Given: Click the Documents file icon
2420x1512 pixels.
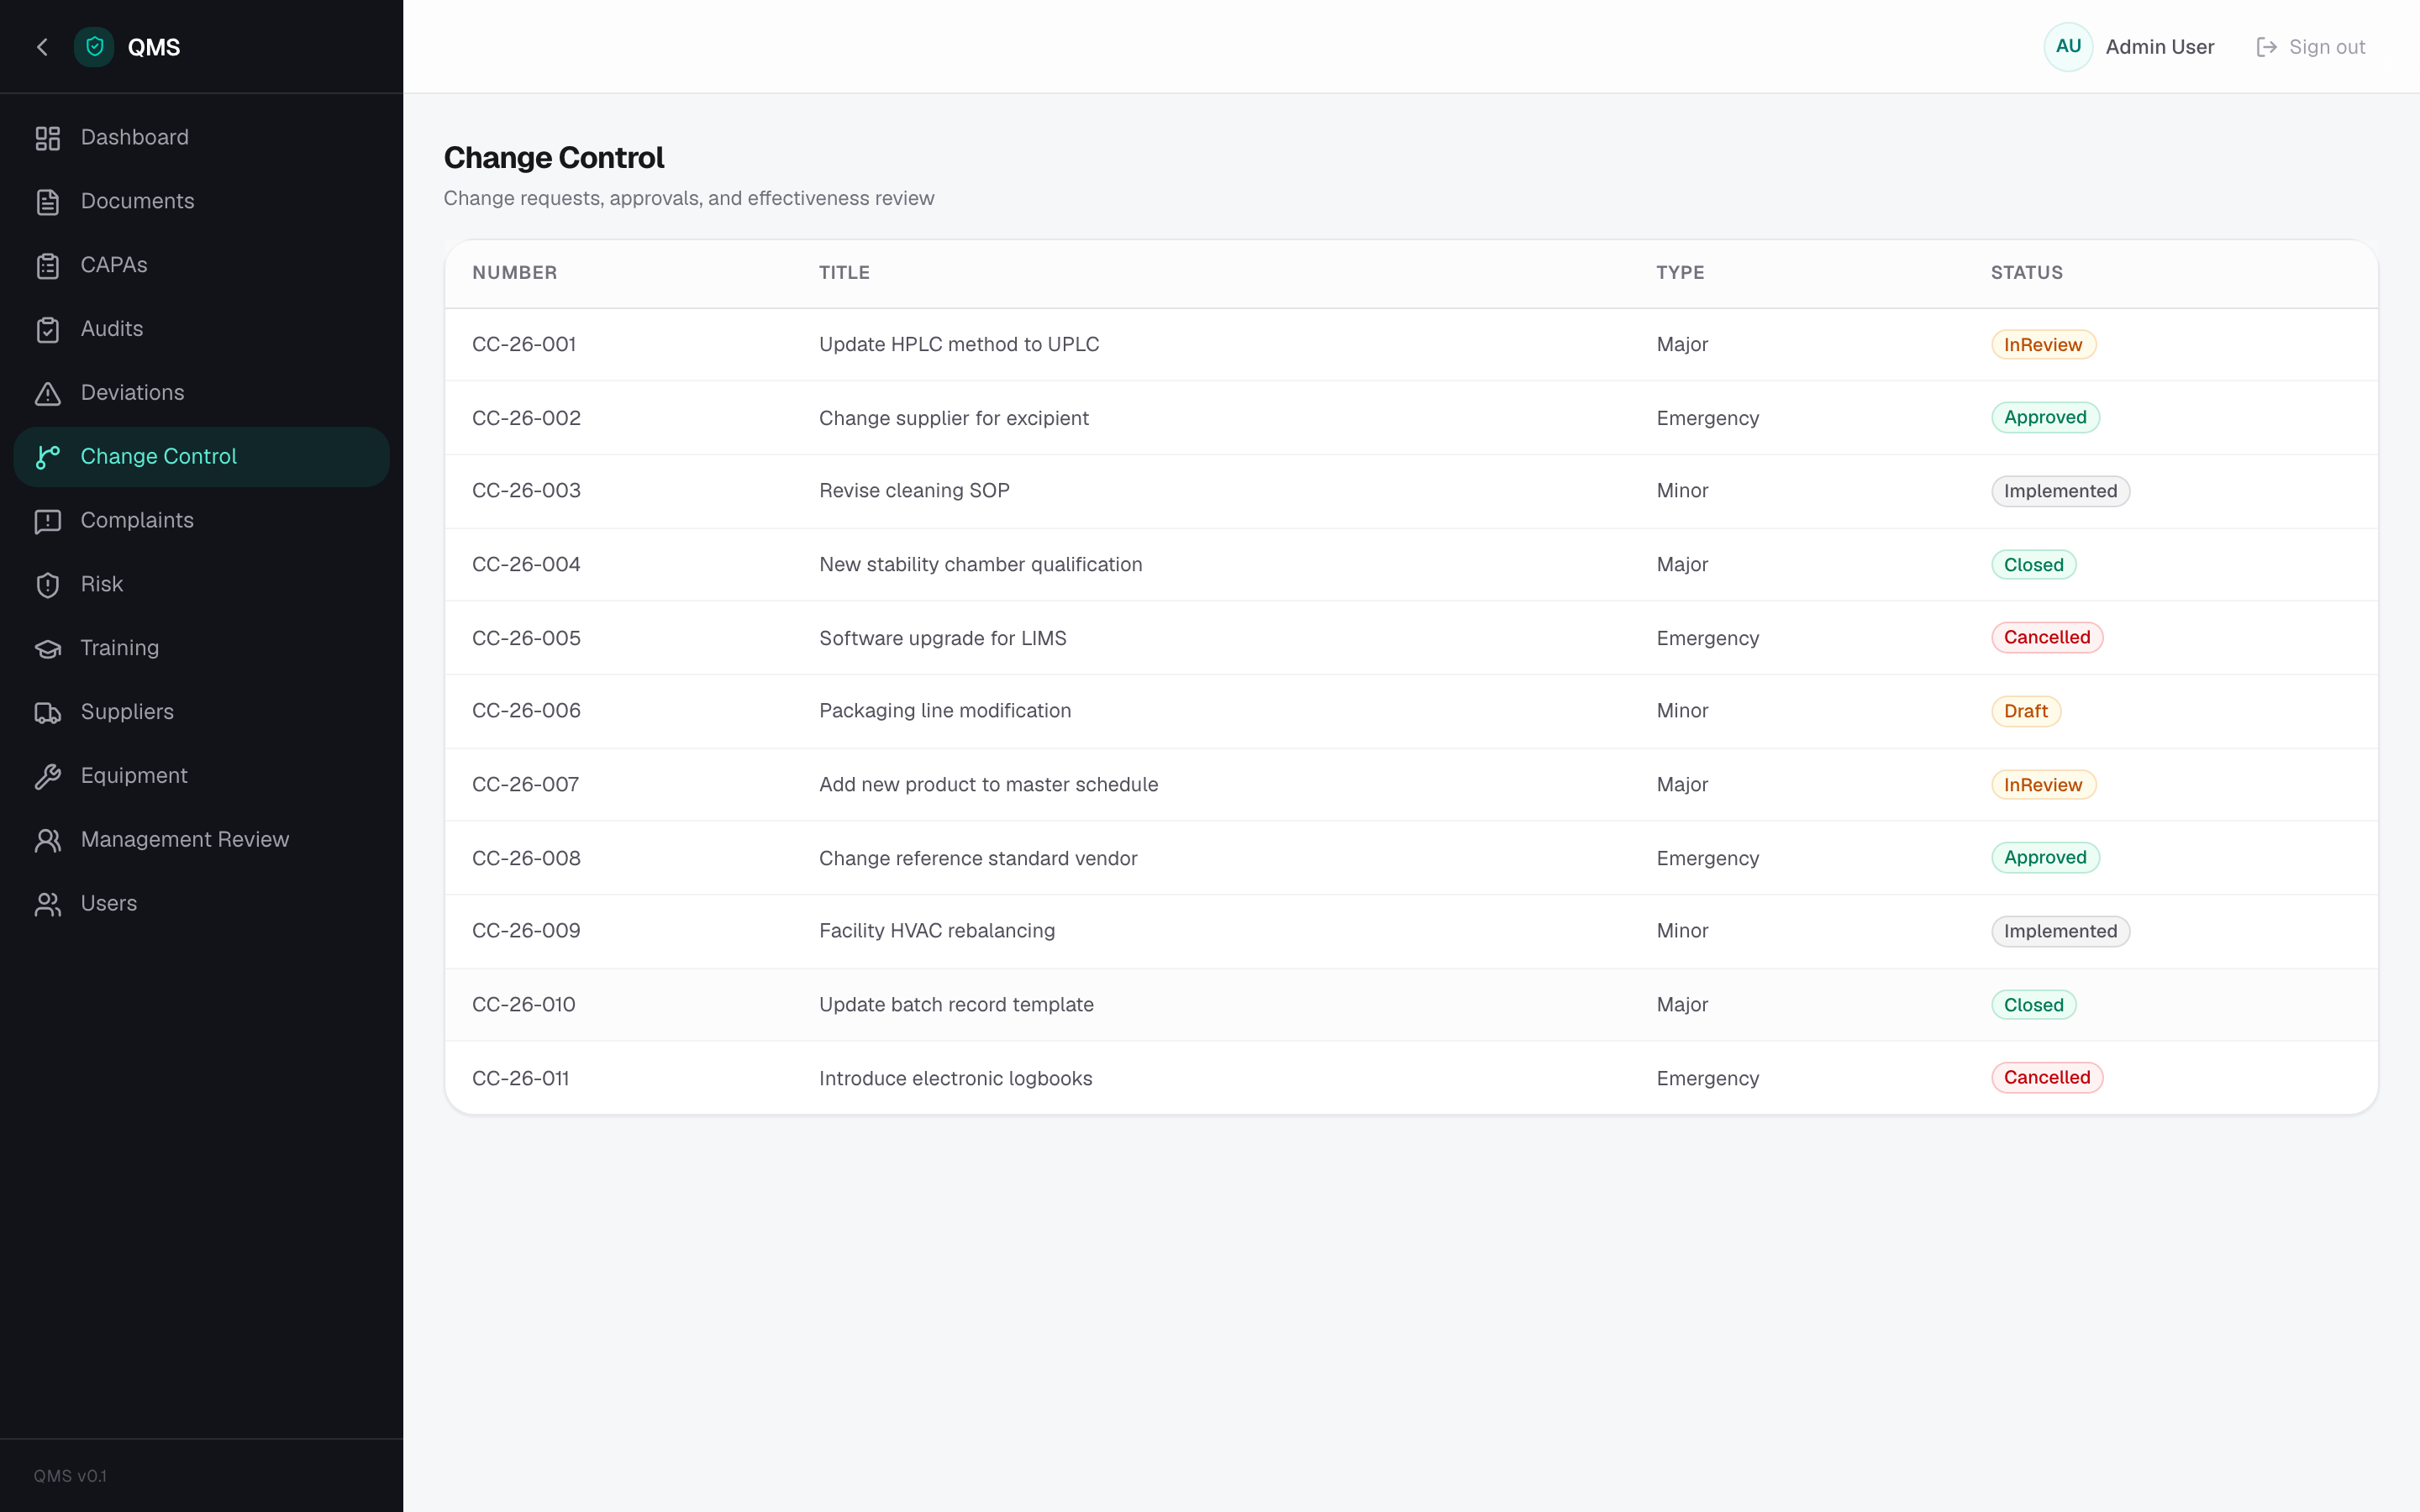Looking at the screenshot, I should click(48, 202).
